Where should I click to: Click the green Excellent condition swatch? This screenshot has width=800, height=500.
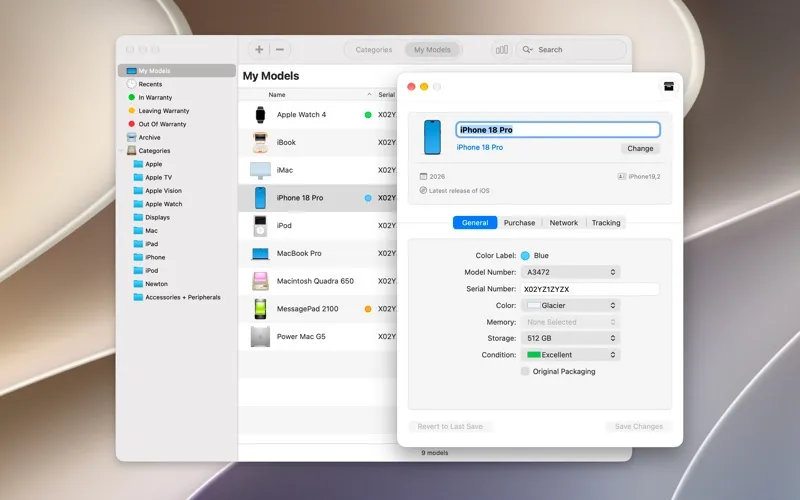[534, 355]
